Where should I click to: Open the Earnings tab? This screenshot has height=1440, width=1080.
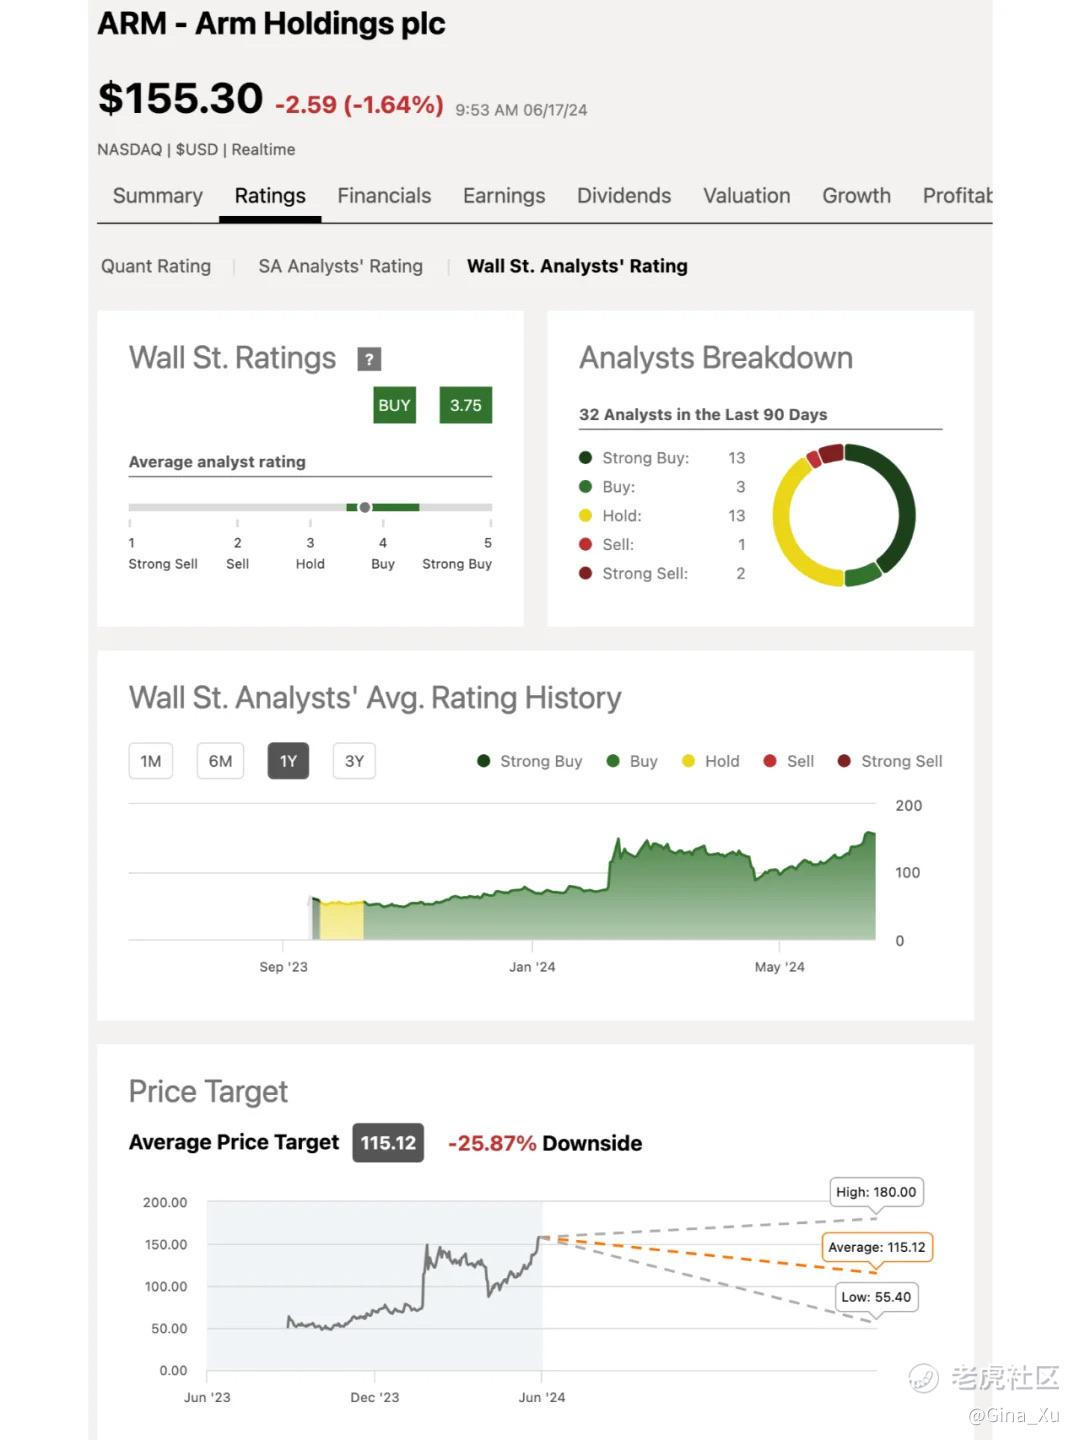tap(504, 196)
